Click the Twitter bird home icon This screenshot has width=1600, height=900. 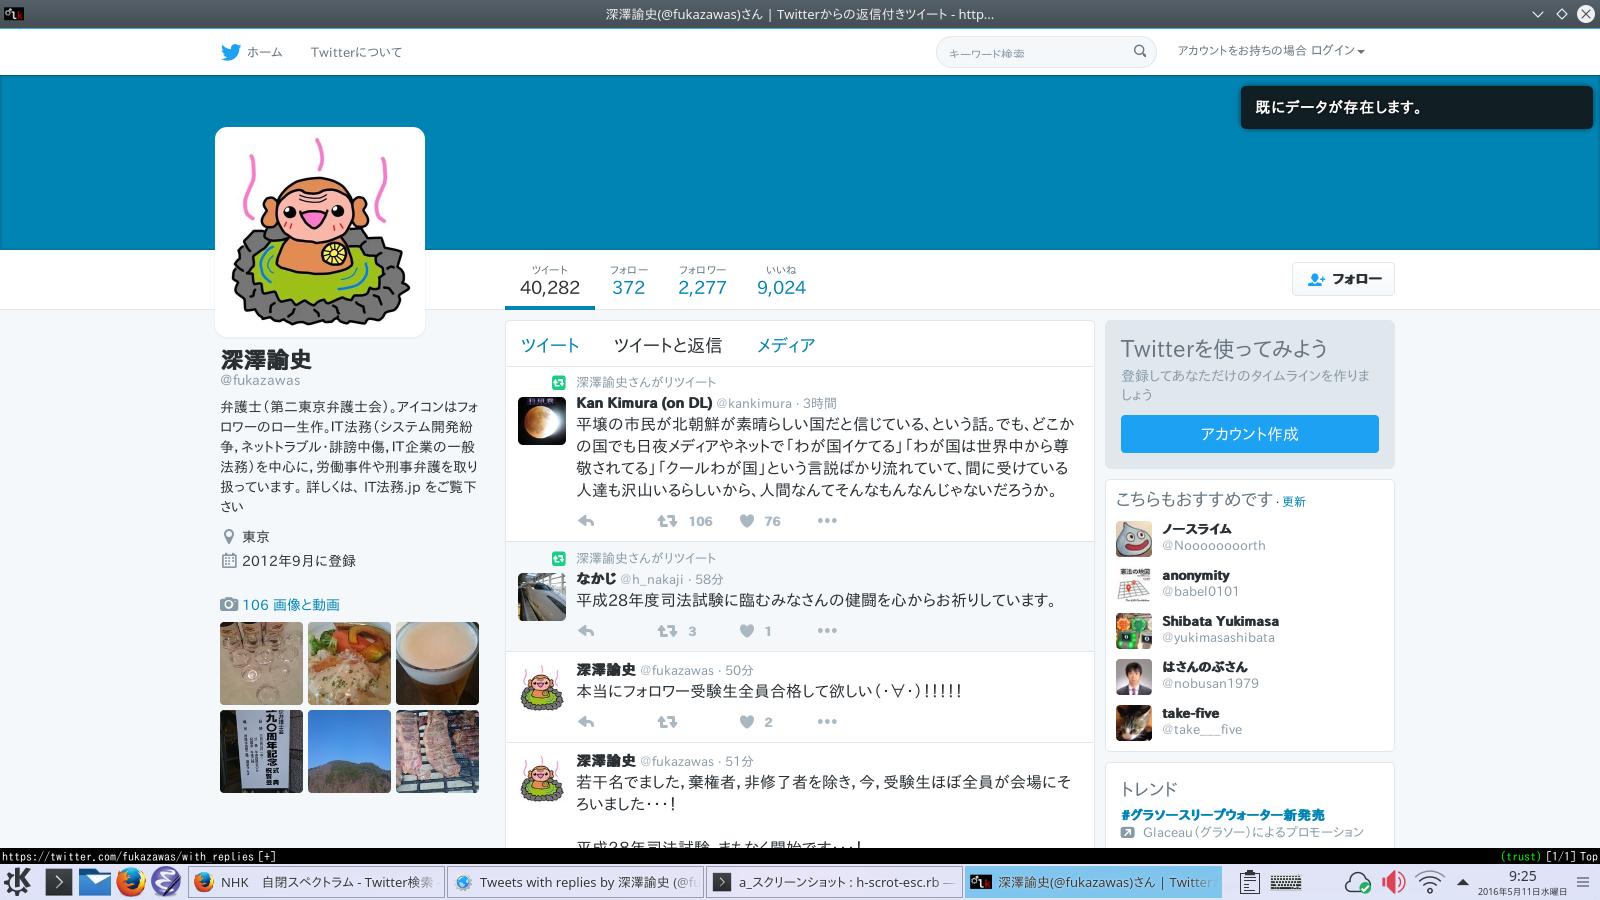(x=231, y=52)
